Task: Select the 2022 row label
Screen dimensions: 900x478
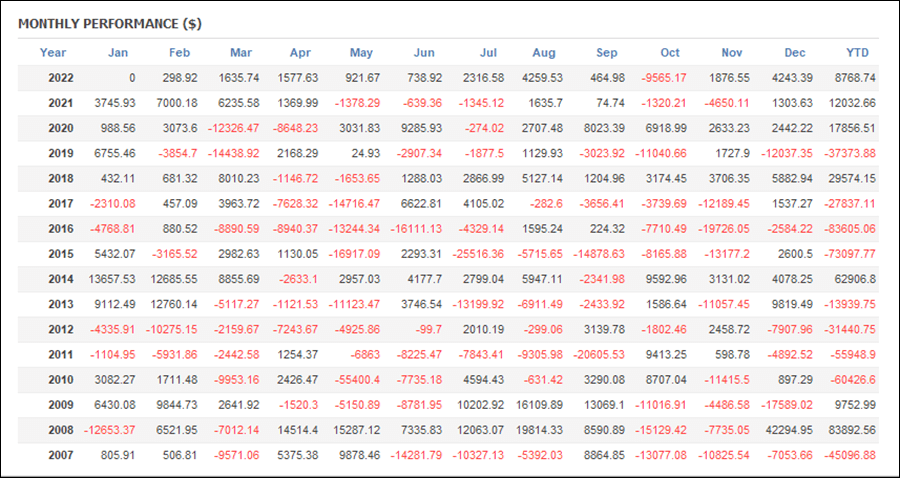Action: coord(61,78)
